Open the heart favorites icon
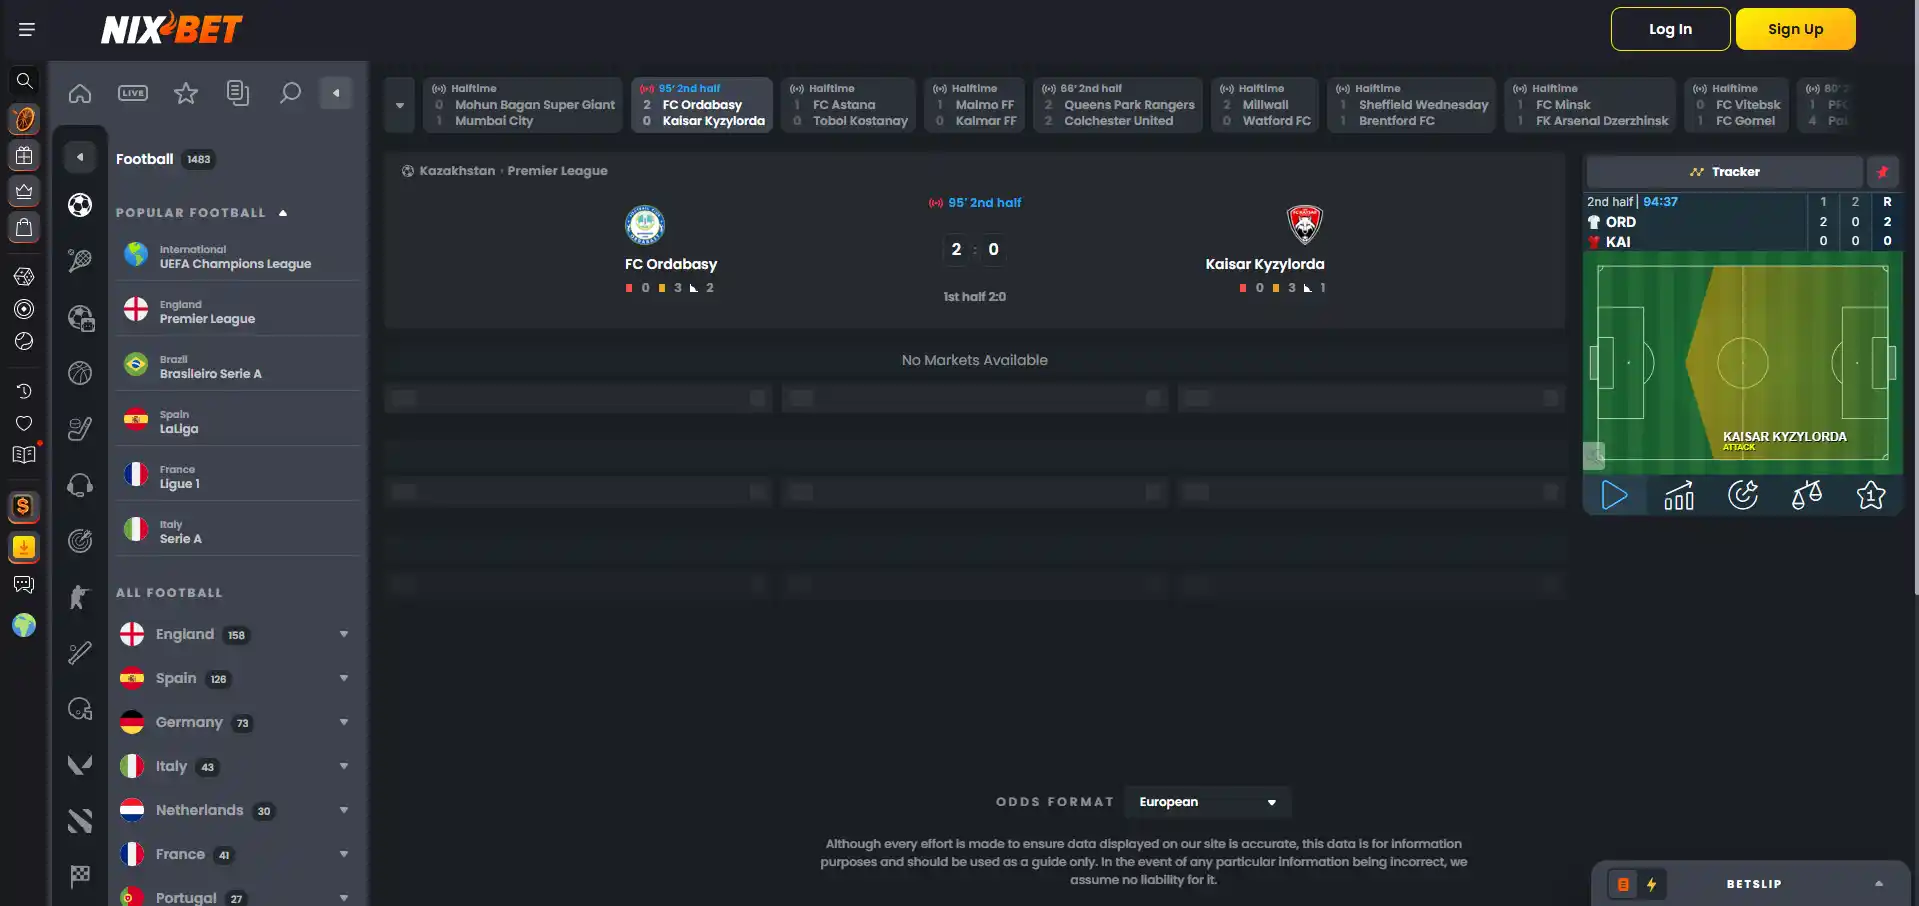This screenshot has height=906, width=1919. pos(24,423)
